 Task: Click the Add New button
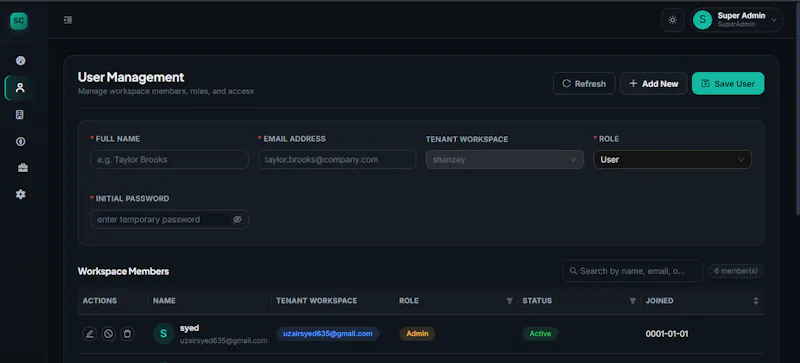click(654, 84)
